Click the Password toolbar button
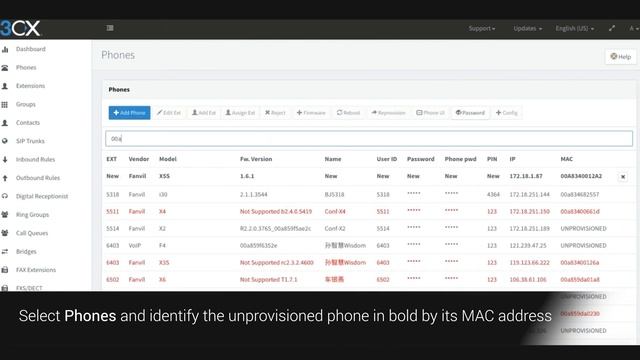640x360 pixels. point(470,113)
